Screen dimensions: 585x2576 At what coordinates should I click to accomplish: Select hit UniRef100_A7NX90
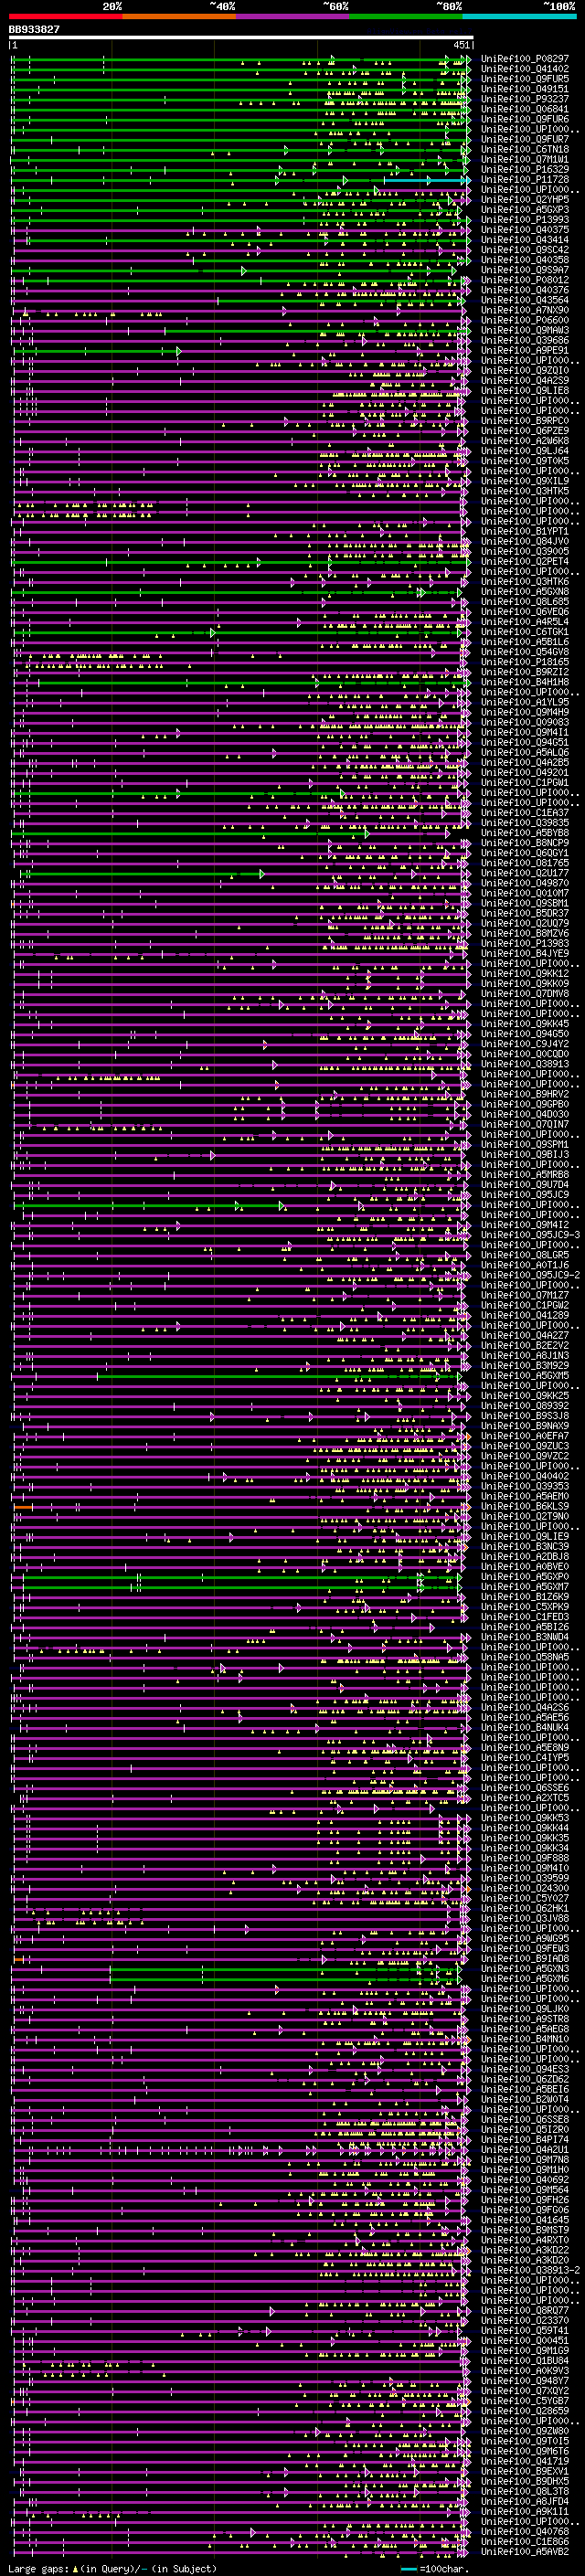click(524, 310)
